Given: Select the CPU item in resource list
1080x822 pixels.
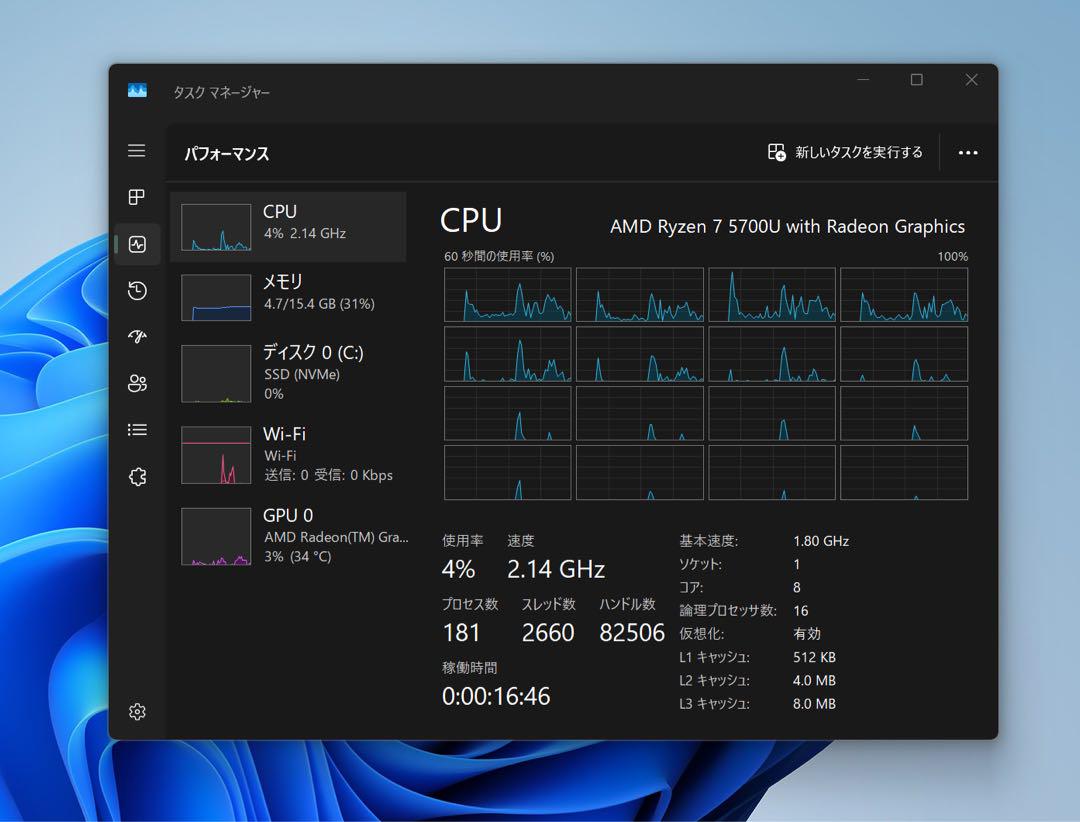Looking at the screenshot, I should pyautogui.click(x=288, y=227).
